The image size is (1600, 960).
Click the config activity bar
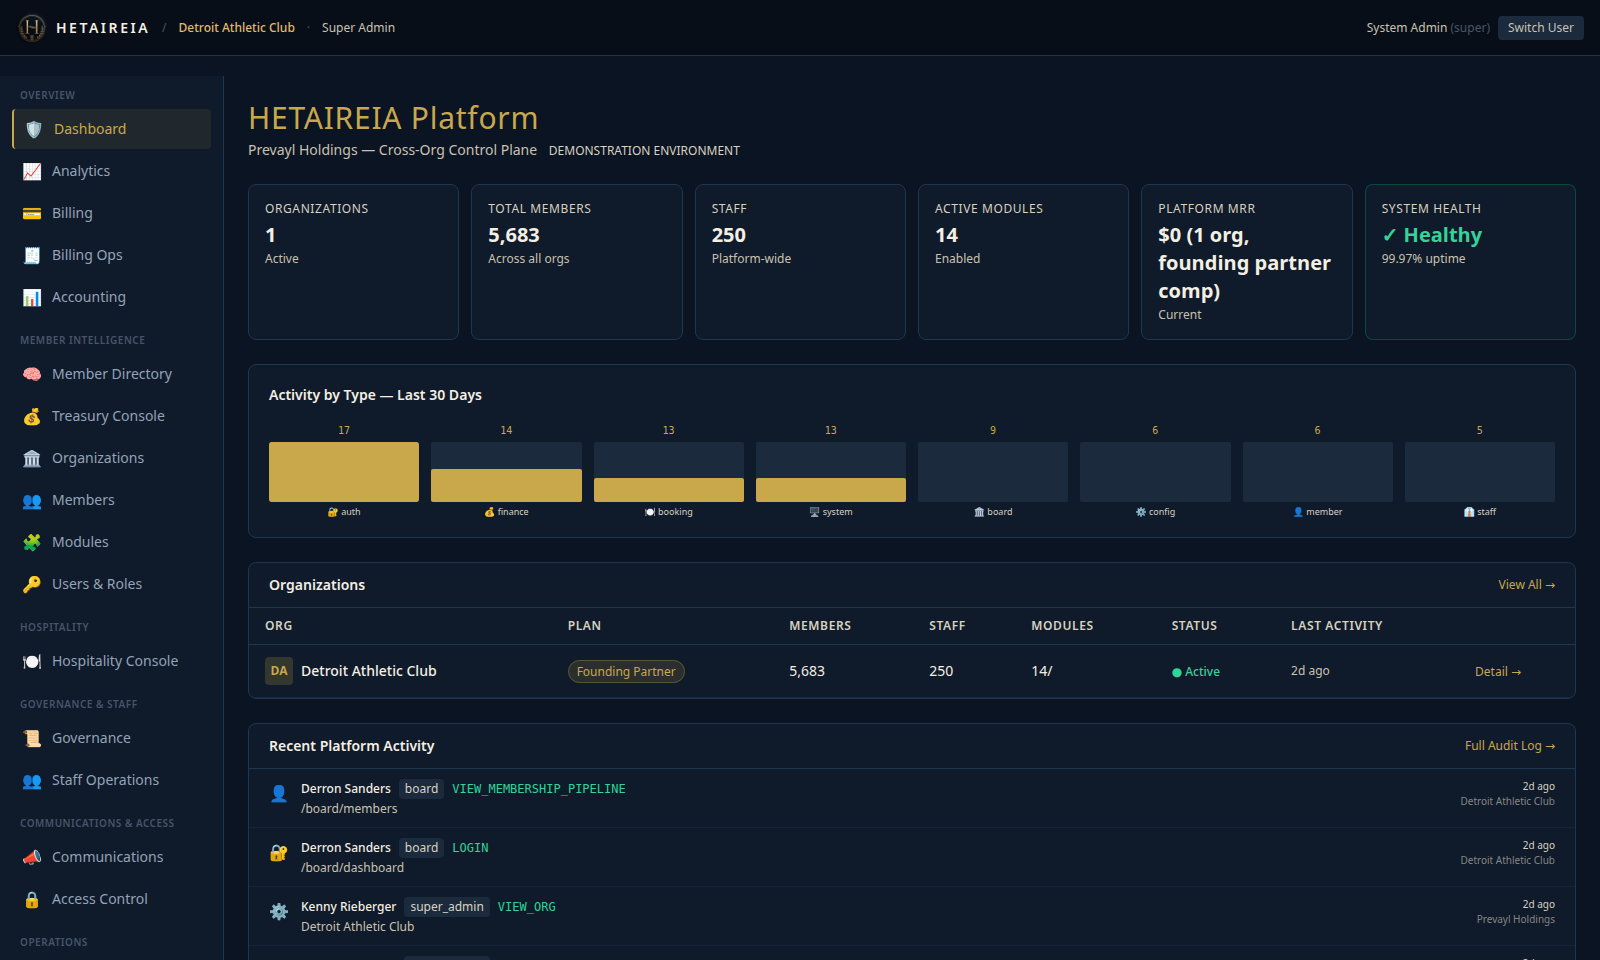click(1155, 472)
